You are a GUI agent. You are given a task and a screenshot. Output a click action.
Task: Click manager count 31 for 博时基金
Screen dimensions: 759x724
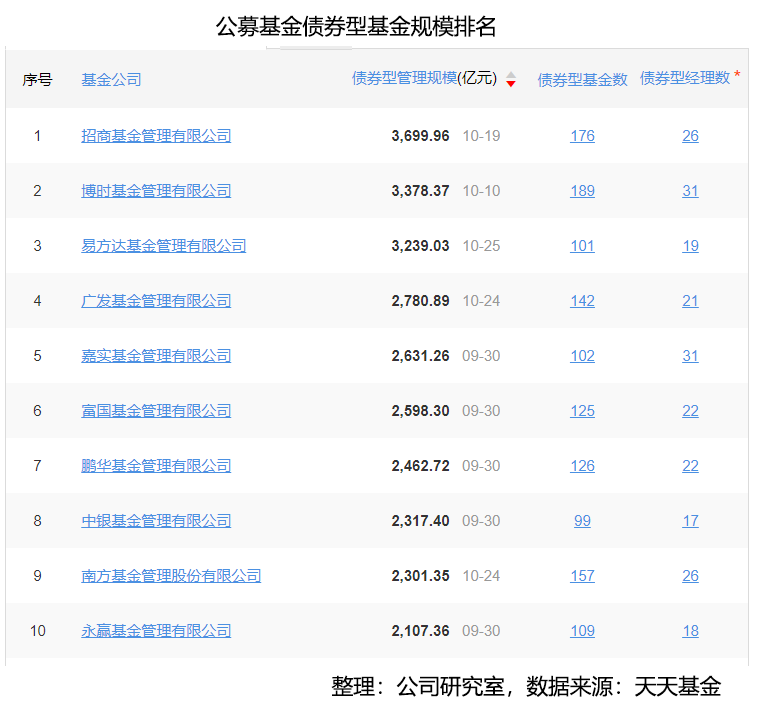point(690,191)
